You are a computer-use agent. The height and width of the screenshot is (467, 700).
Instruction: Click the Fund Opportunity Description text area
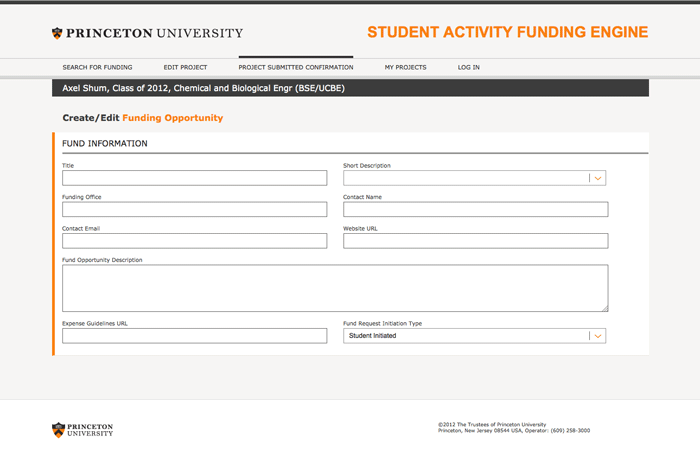pos(334,288)
